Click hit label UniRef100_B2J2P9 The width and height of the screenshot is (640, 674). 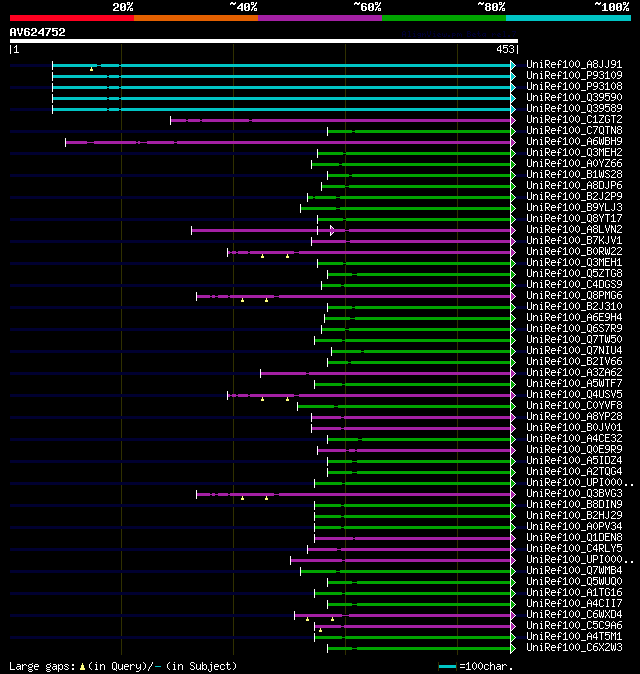[574, 196]
